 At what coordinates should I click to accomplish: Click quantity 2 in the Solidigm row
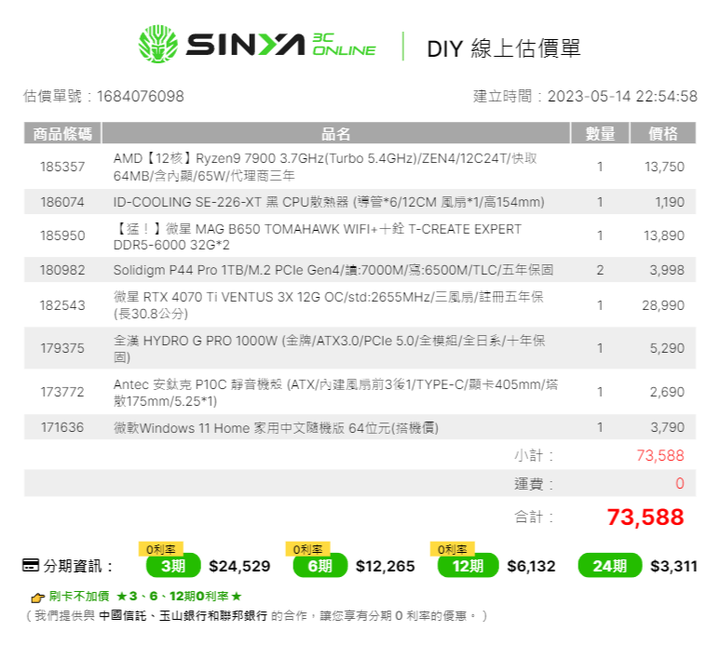[x=600, y=270]
